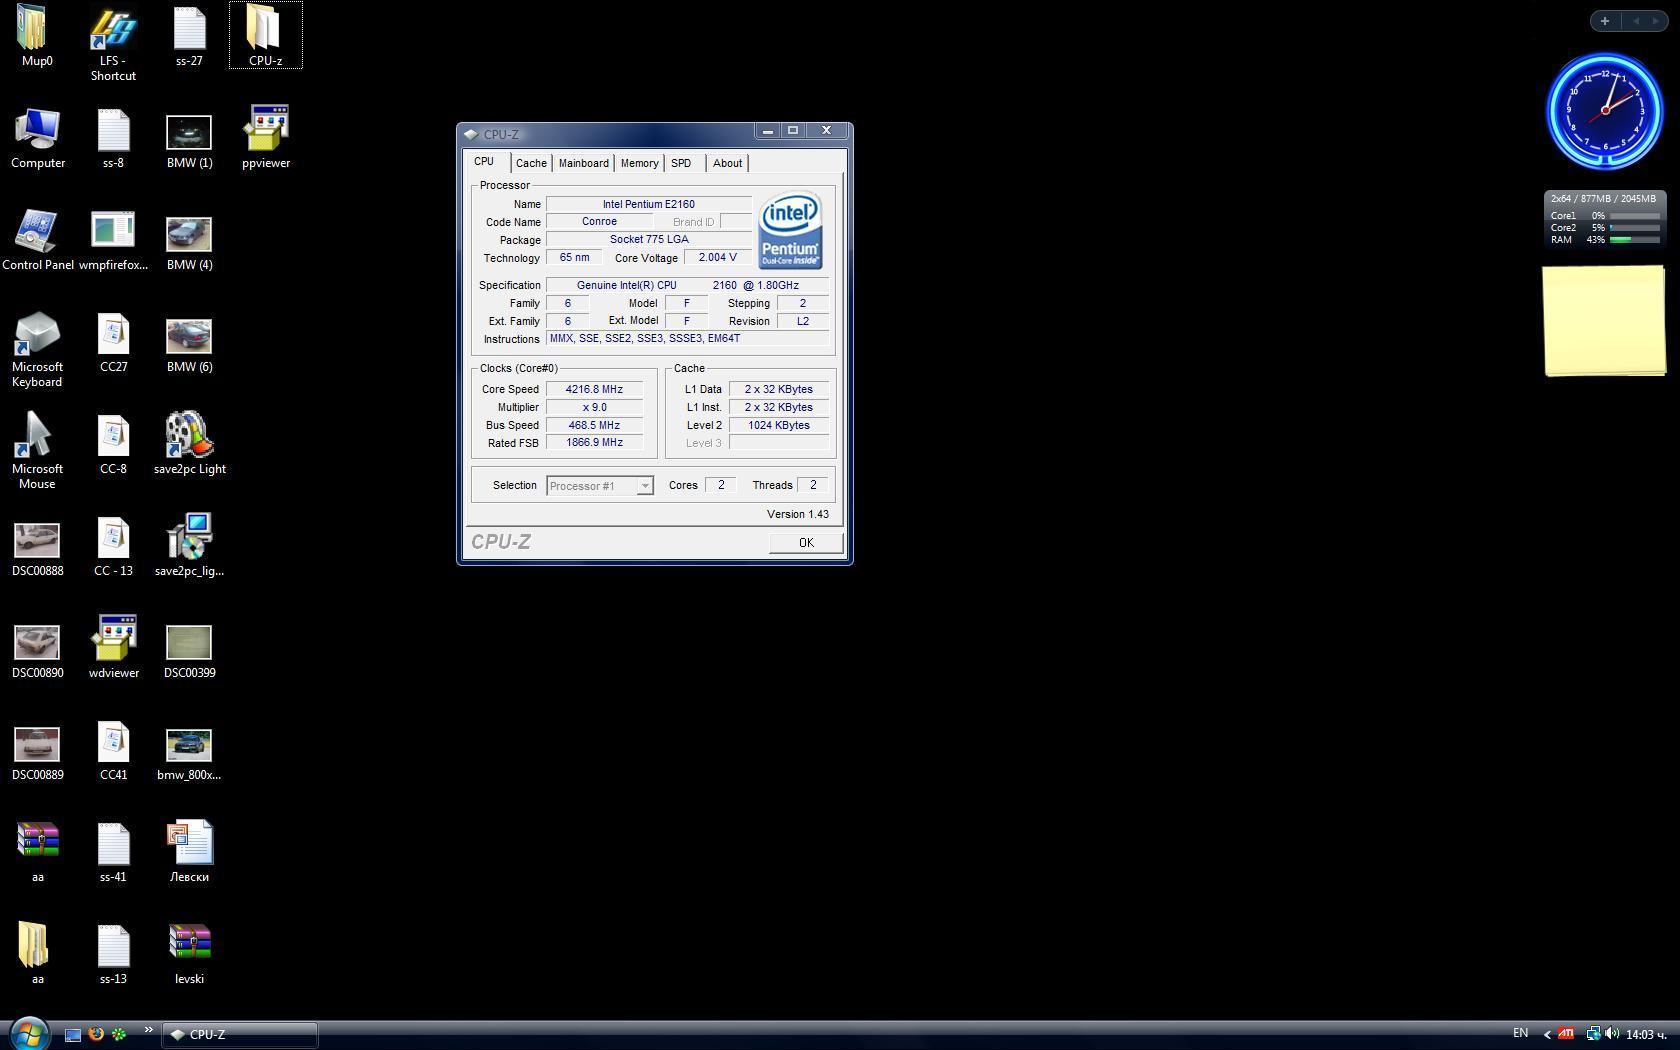Select the DSC00890 photo icon
This screenshot has height=1050, width=1680.
click(x=37, y=642)
